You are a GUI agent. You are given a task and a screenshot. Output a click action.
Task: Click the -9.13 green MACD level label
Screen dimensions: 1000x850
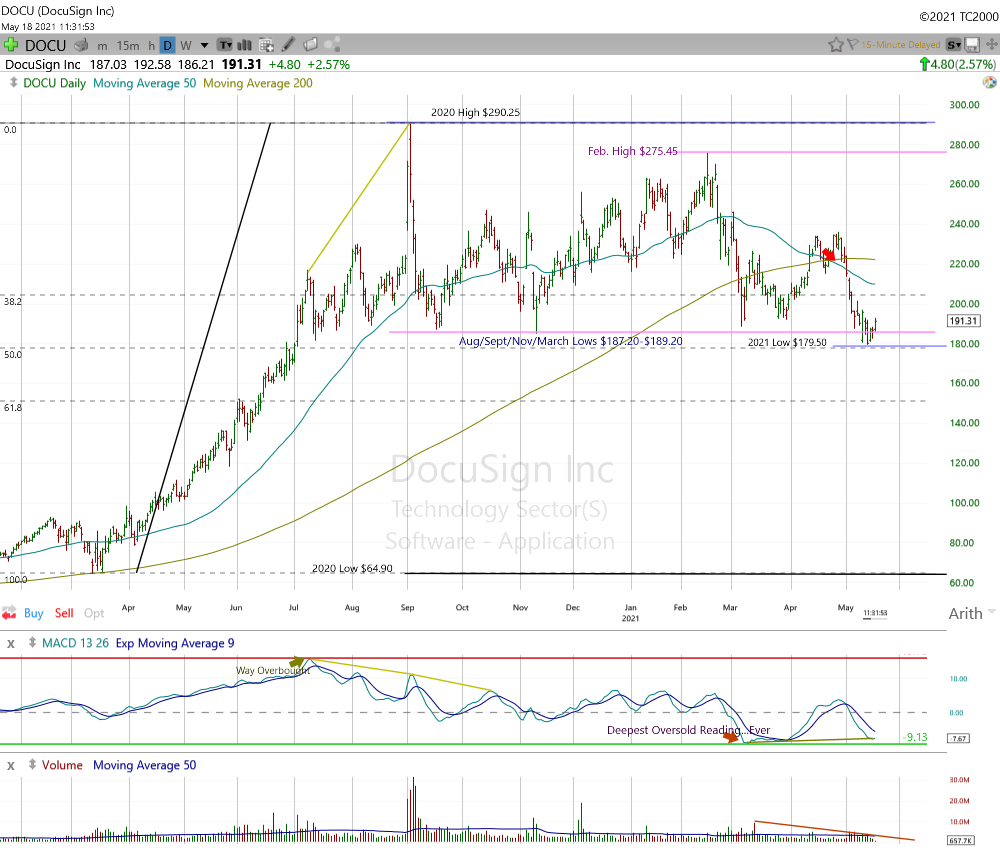tap(915, 737)
